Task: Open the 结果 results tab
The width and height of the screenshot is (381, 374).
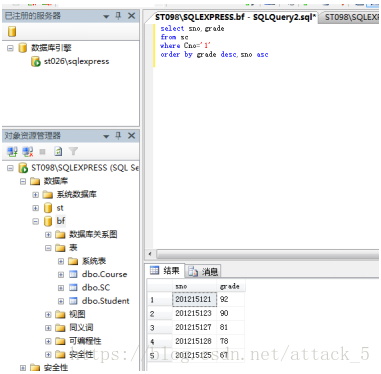Action: [165, 271]
